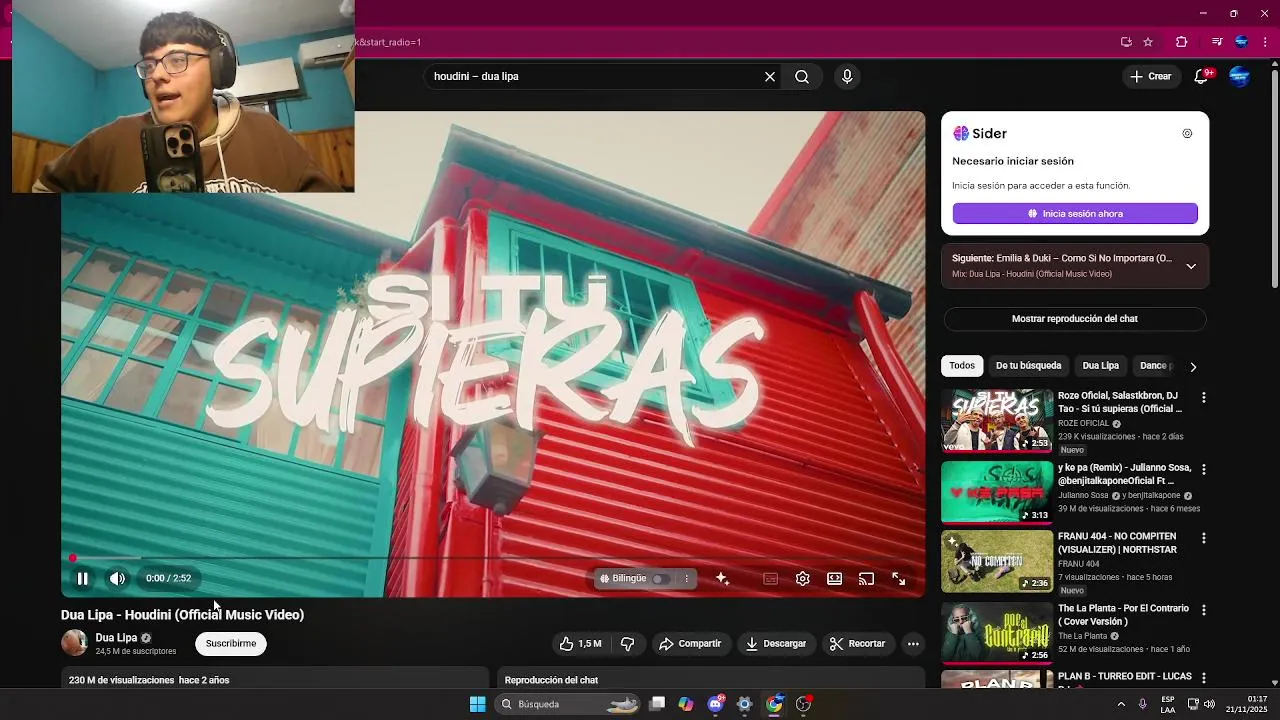
Task: Open the Dua Lipa channel name link
Action: tap(116, 638)
